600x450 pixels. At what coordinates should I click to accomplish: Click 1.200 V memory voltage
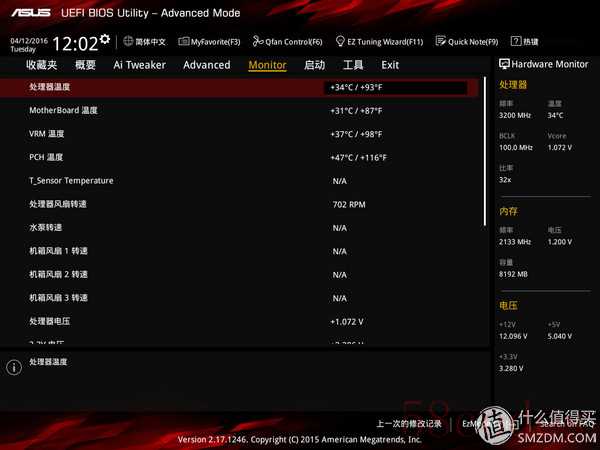click(560, 242)
